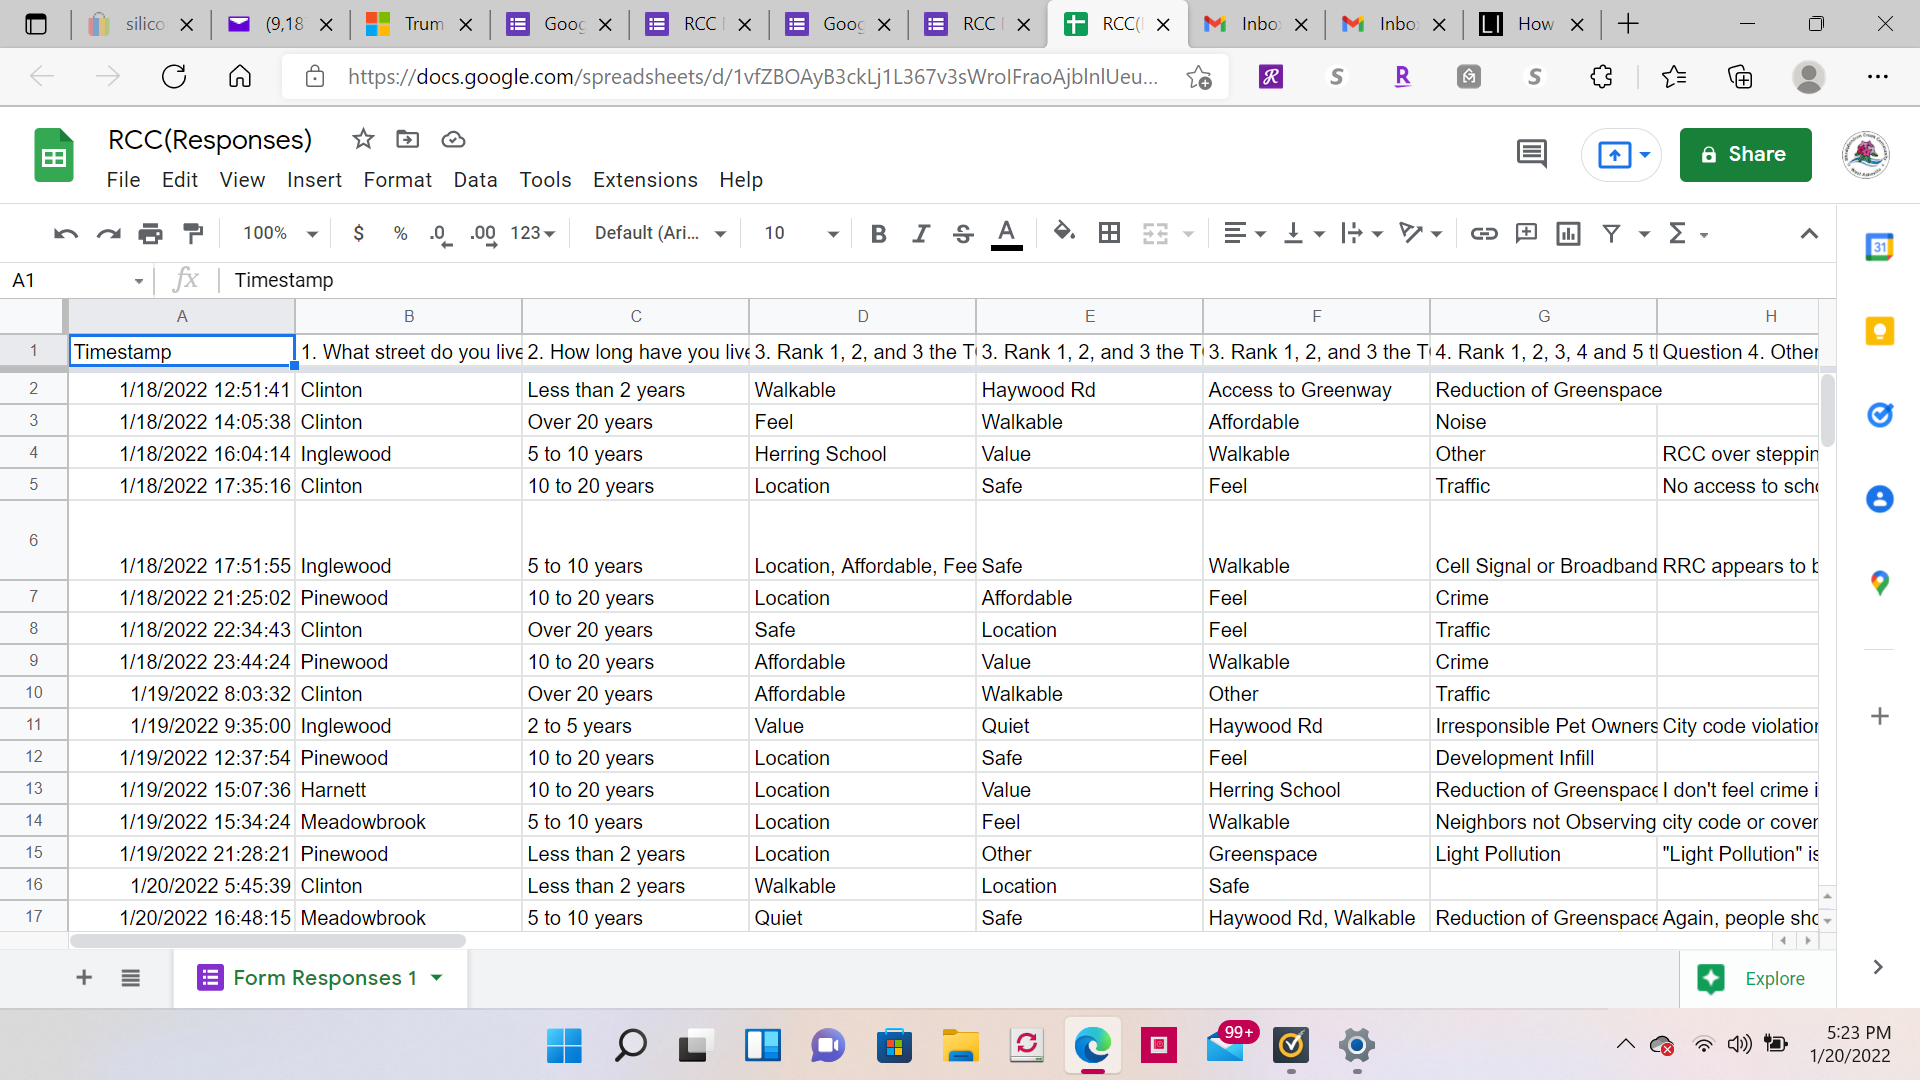Open the fill color picker
This screenshot has width=1920, height=1080.
[x=1064, y=233]
